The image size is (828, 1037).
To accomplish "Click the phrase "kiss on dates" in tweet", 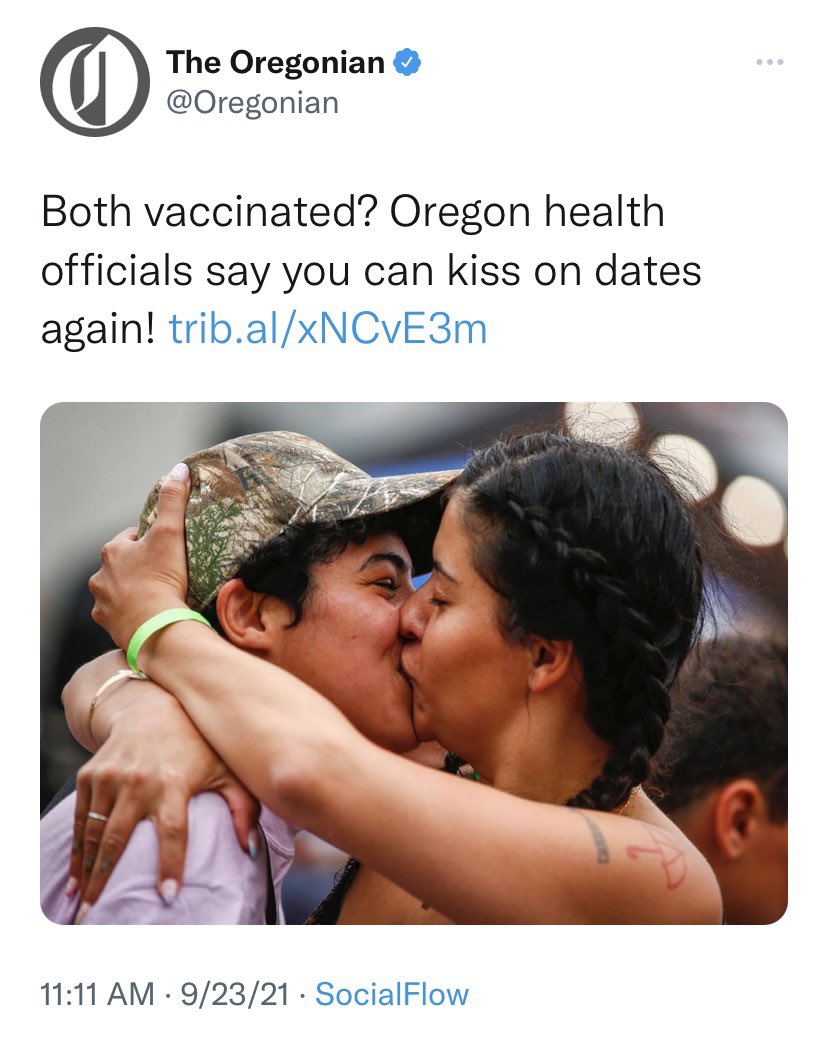I will coord(574,270).
